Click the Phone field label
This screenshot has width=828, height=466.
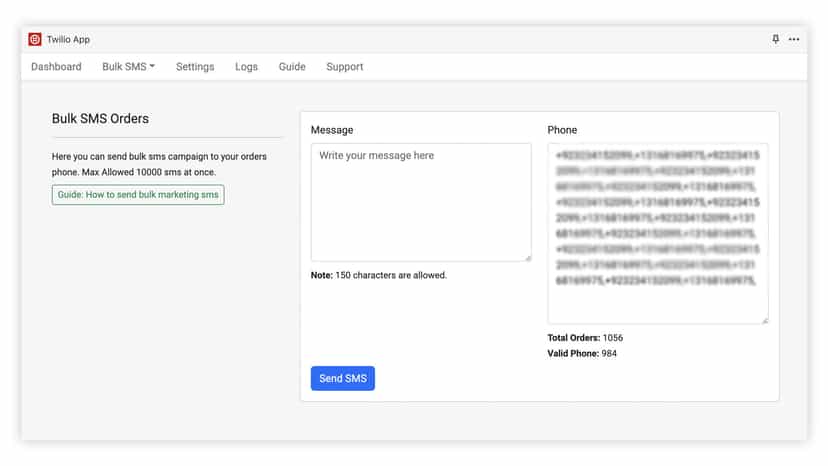[x=562, y=130]
